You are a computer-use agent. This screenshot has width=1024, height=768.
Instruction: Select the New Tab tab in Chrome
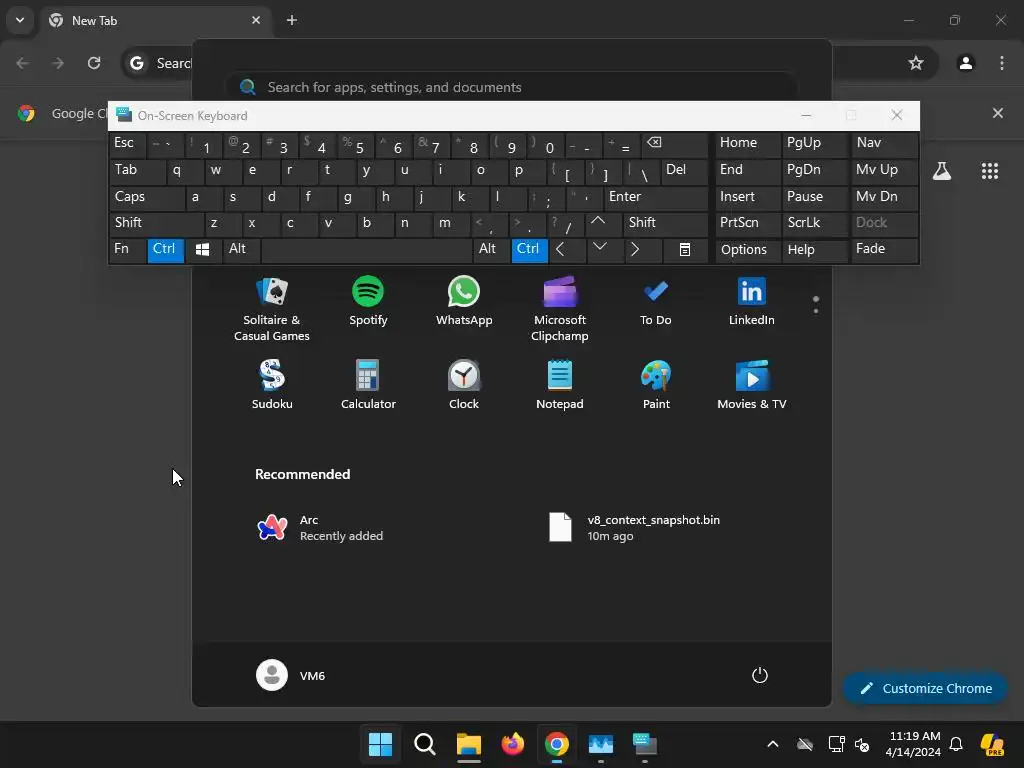pyautogui.click(x=153, y=20)
